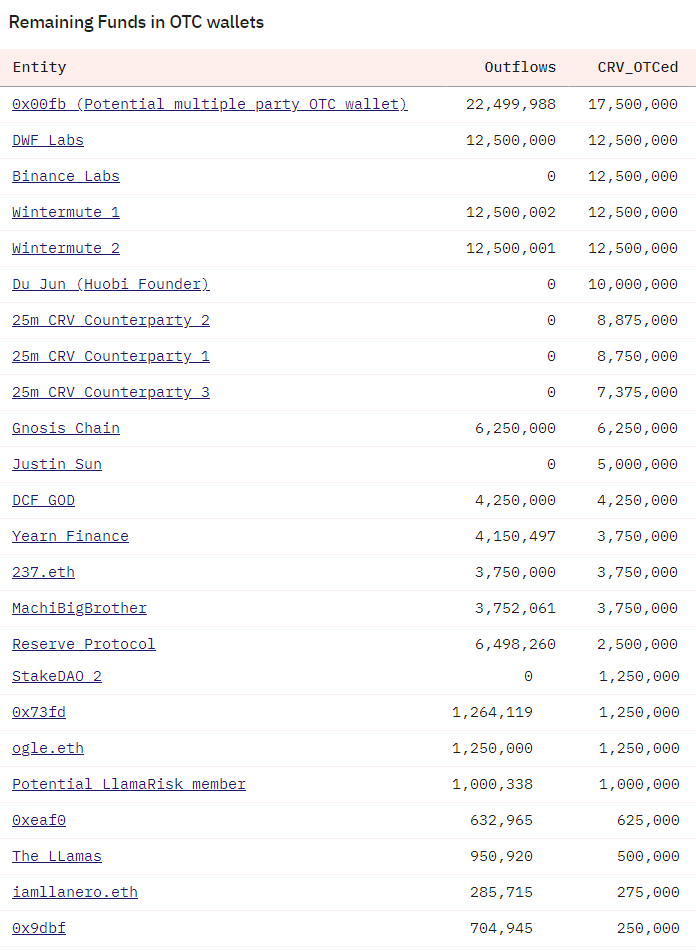The height and width of the screenshot is (951, 696).
Task: Select the CRV_OTCed value 7,375,000
Action: coord(638,392)
